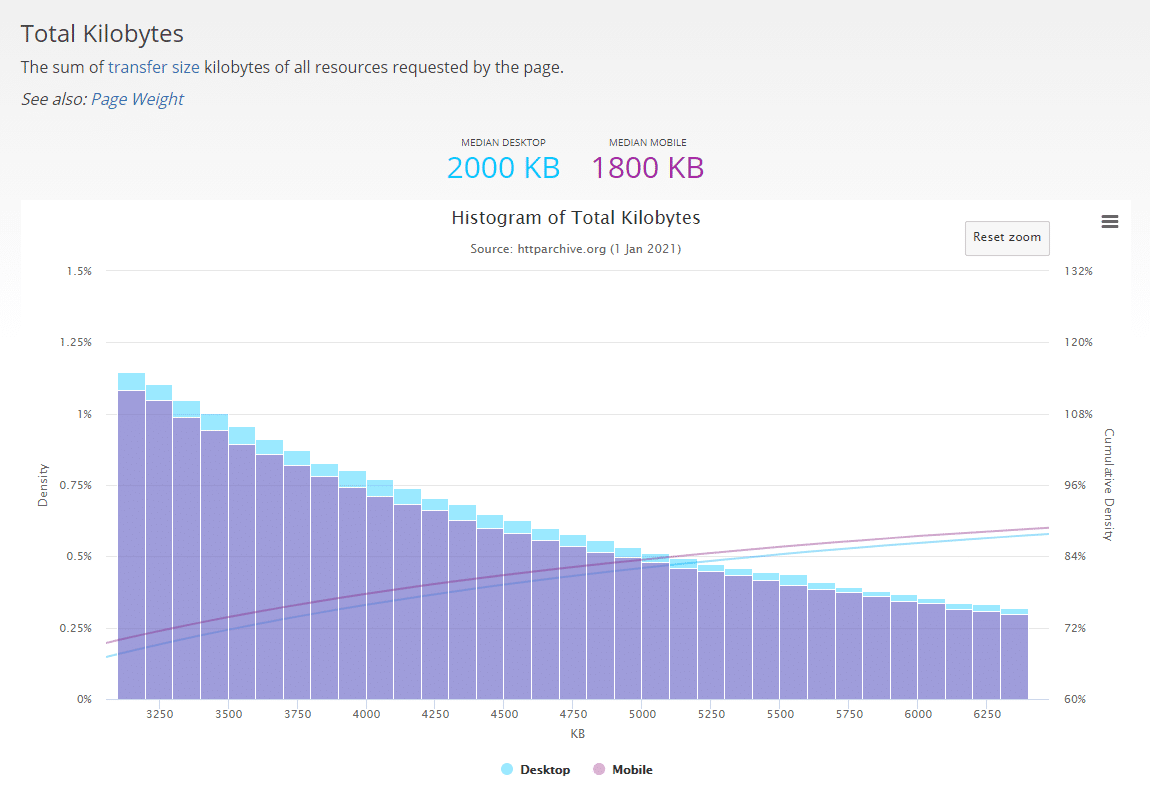Click the 'Density' left axis title

point(43,485)
